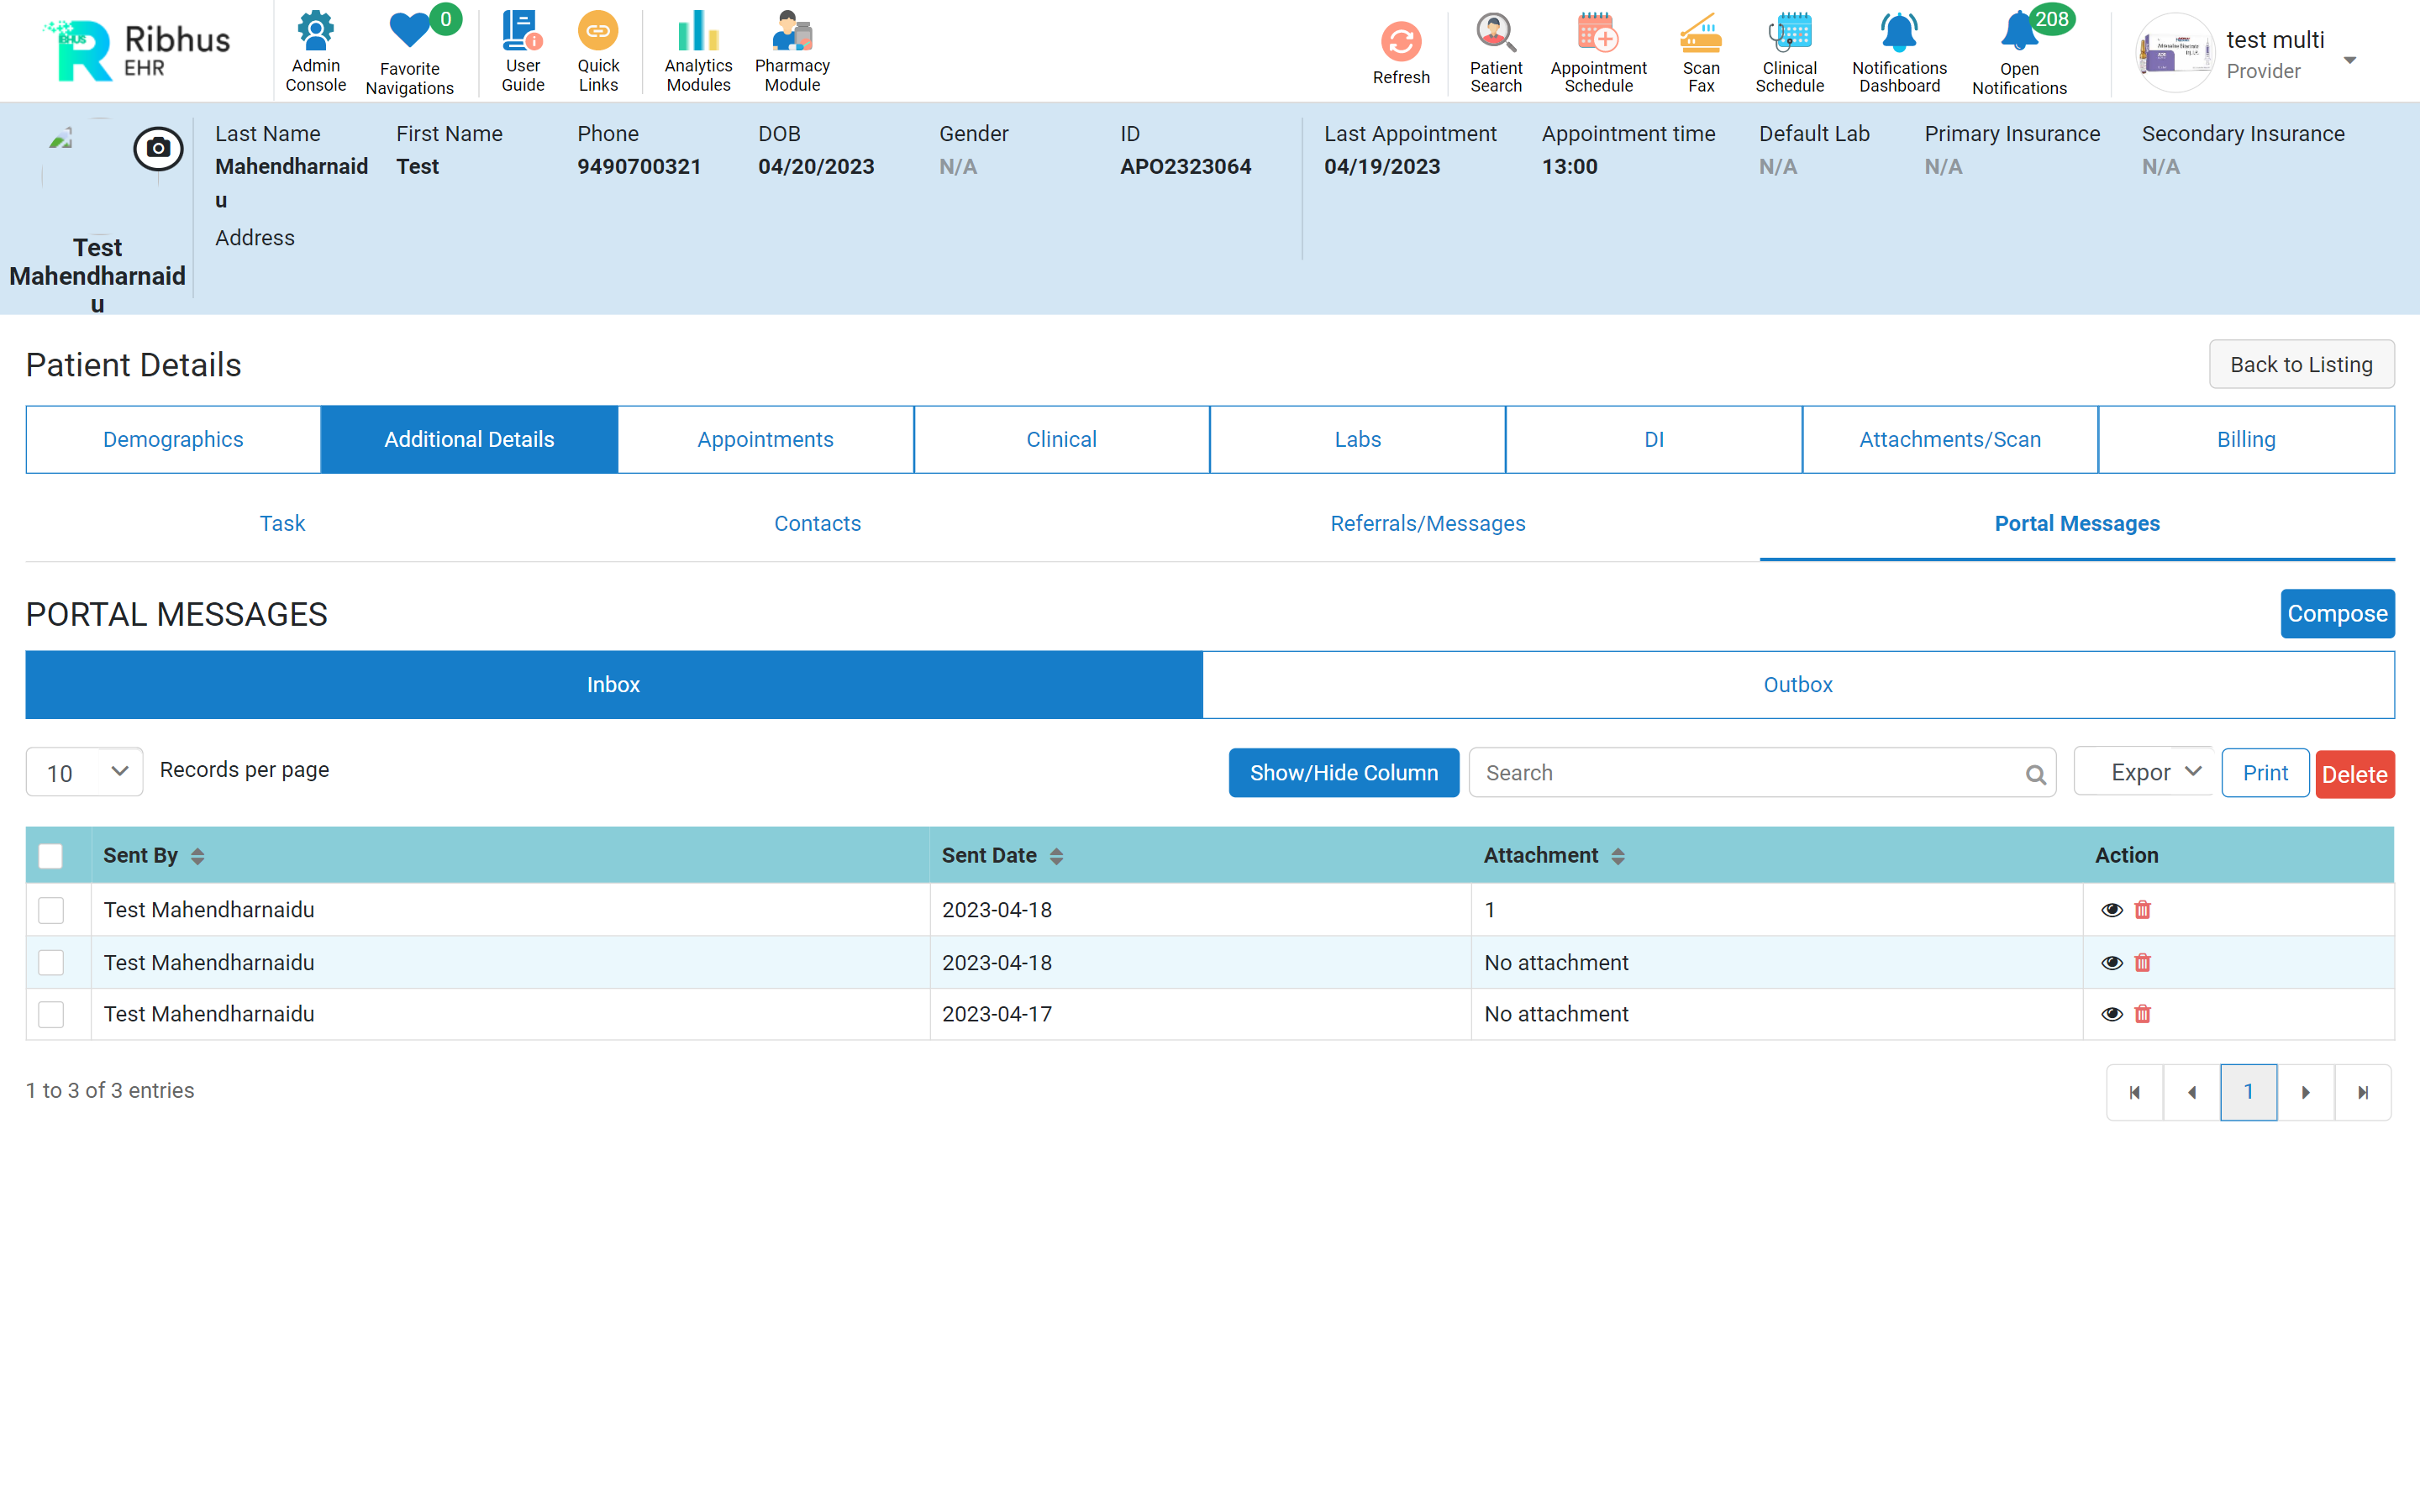The width and height of the screenshot is (2420, 1512).
Task: Open the Admin Console gear icon
Action: pos(315,32)
